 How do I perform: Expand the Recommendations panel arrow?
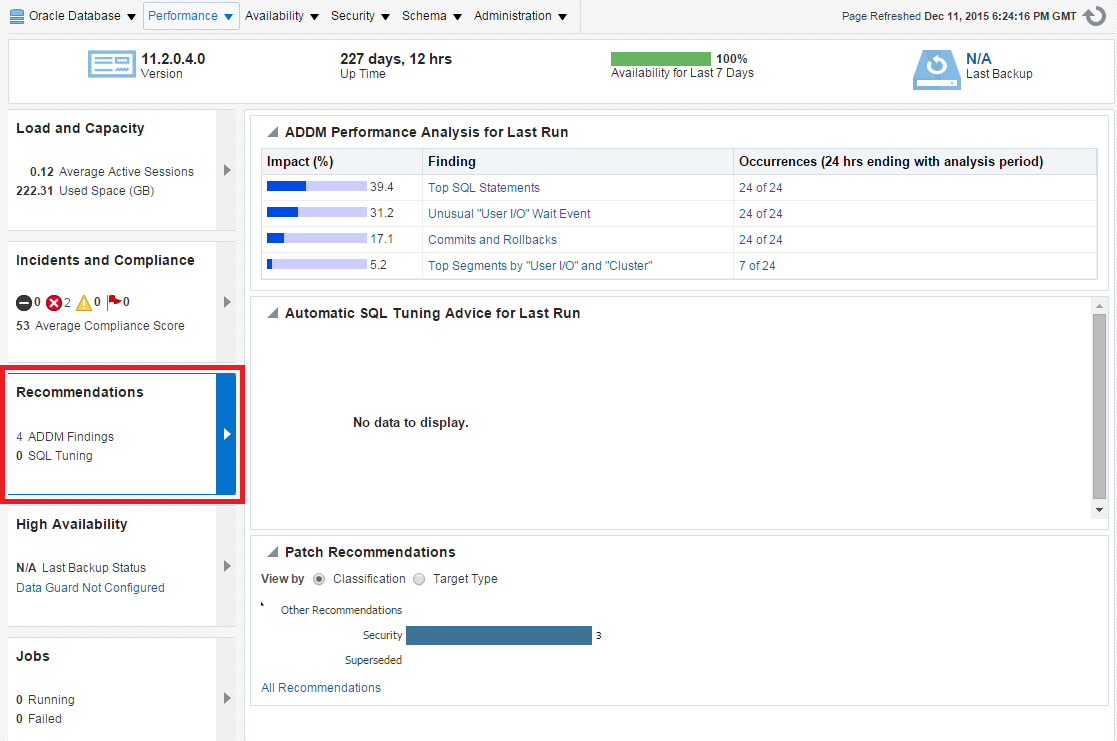pyautogui.click(x=227, y=434)
